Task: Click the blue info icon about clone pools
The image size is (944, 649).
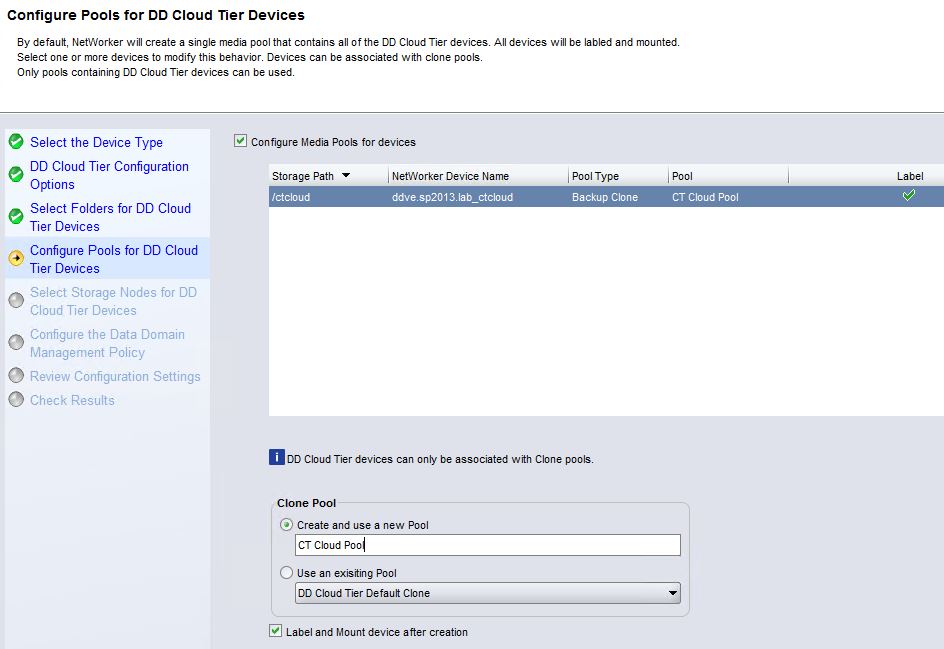Action: tap(275, 457)
